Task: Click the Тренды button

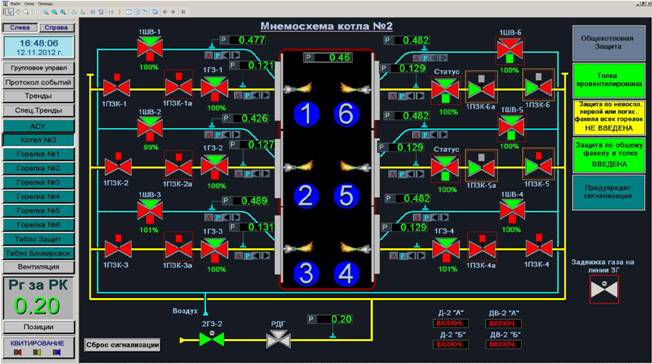Action: (x=38, y=96)
